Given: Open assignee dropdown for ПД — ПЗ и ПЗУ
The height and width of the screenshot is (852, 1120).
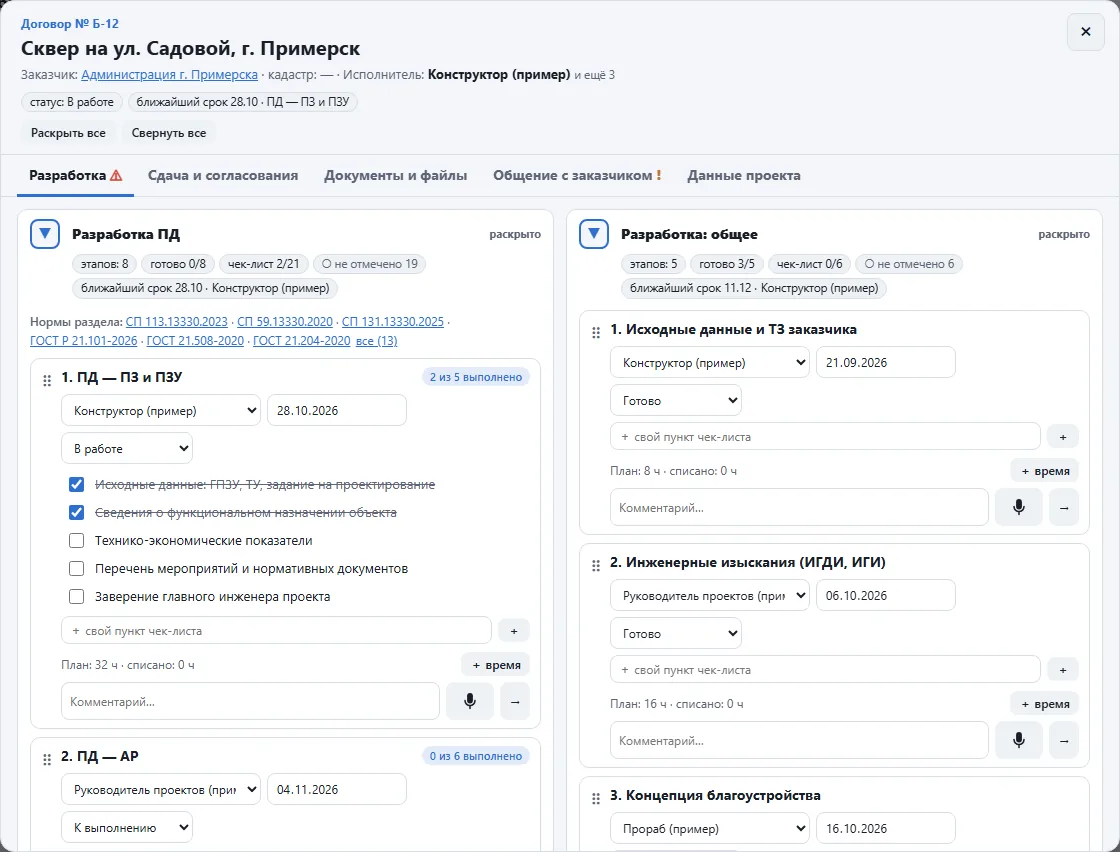Looking at the screenshot, I should pos(161,411).
